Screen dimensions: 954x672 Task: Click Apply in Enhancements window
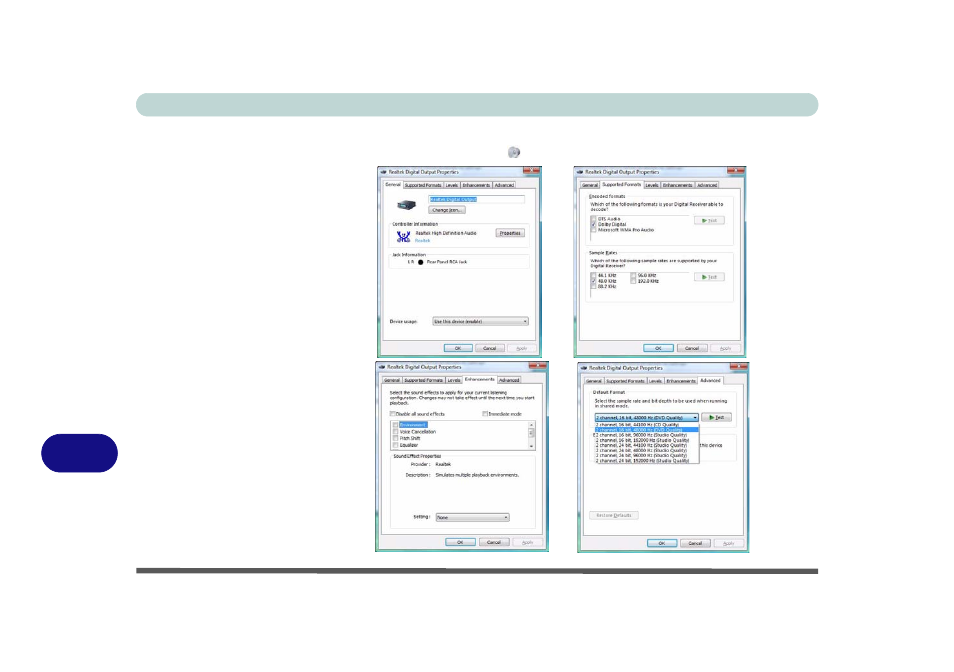coord(527,542)
